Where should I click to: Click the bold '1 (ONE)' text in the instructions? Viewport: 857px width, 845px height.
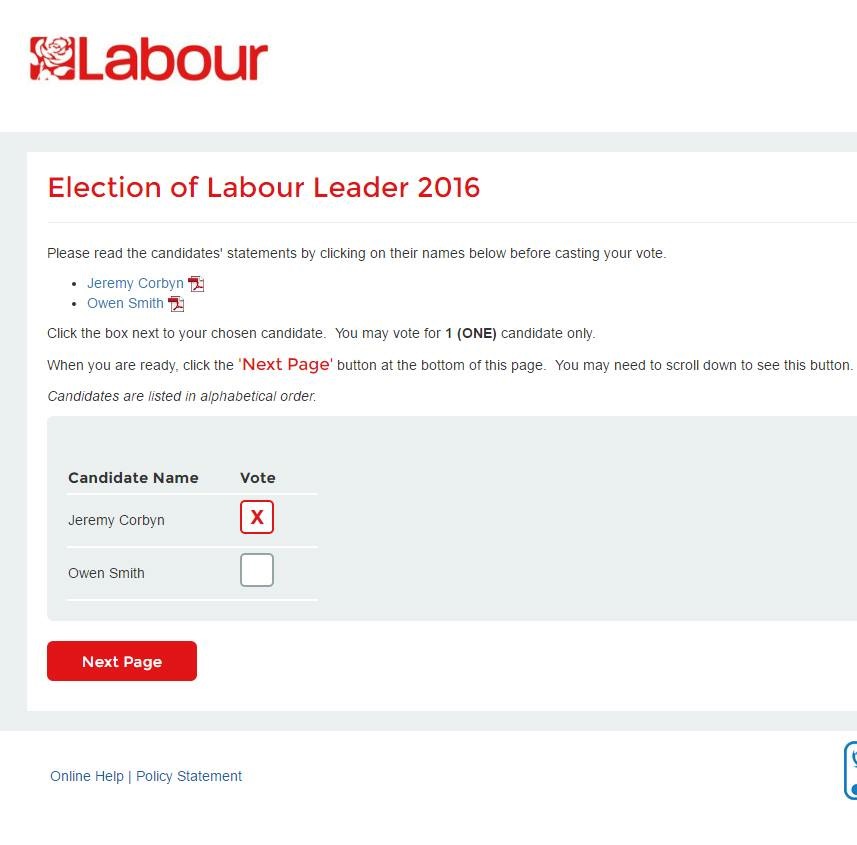pos(471,333)
